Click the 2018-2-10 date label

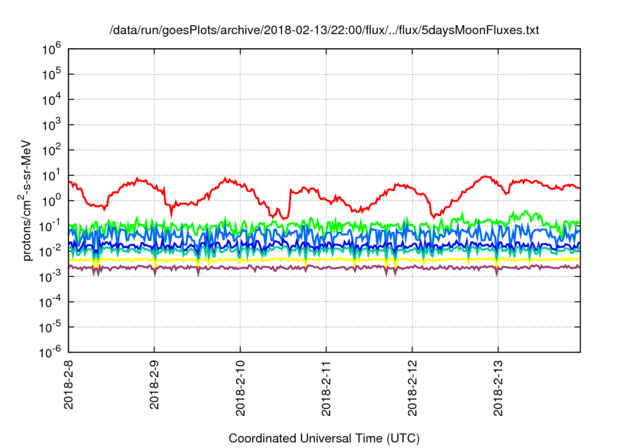coord(240,388)
